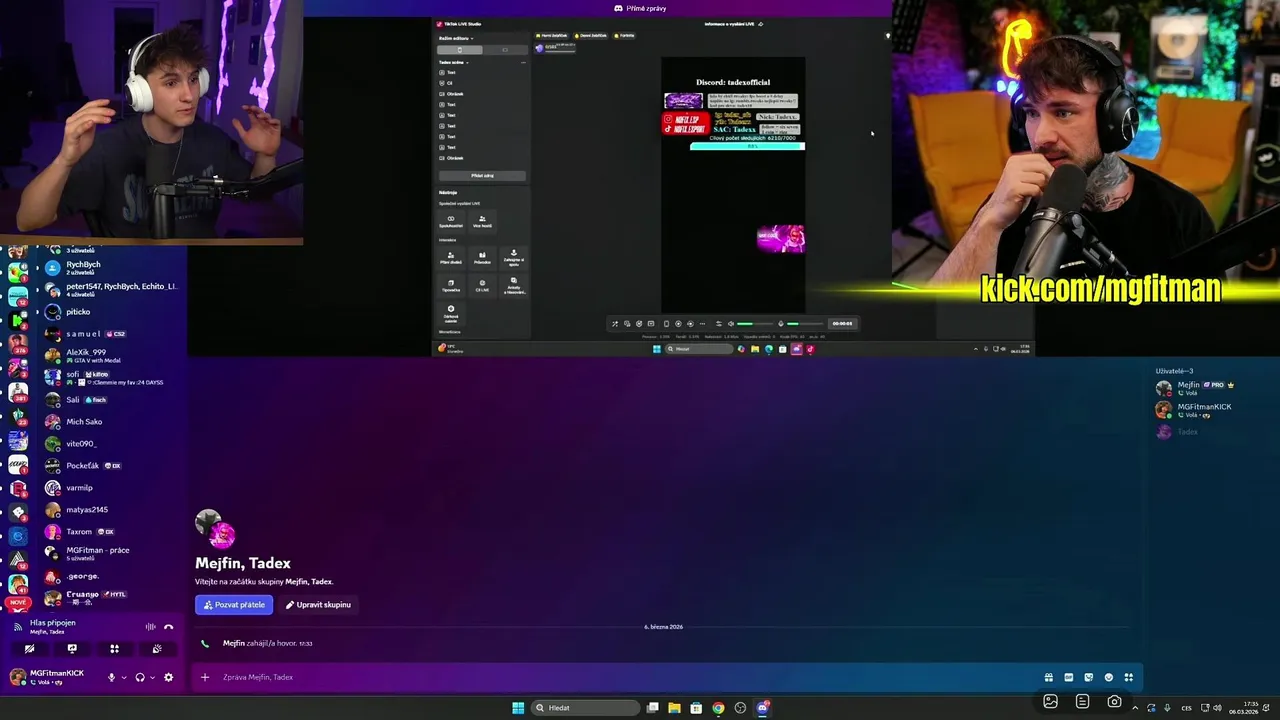Image resolution: width=1280 pixels, height=720 pixels.
Task: Click the NOVÉ unread badge in server list
Action: [x=18, y=603]
